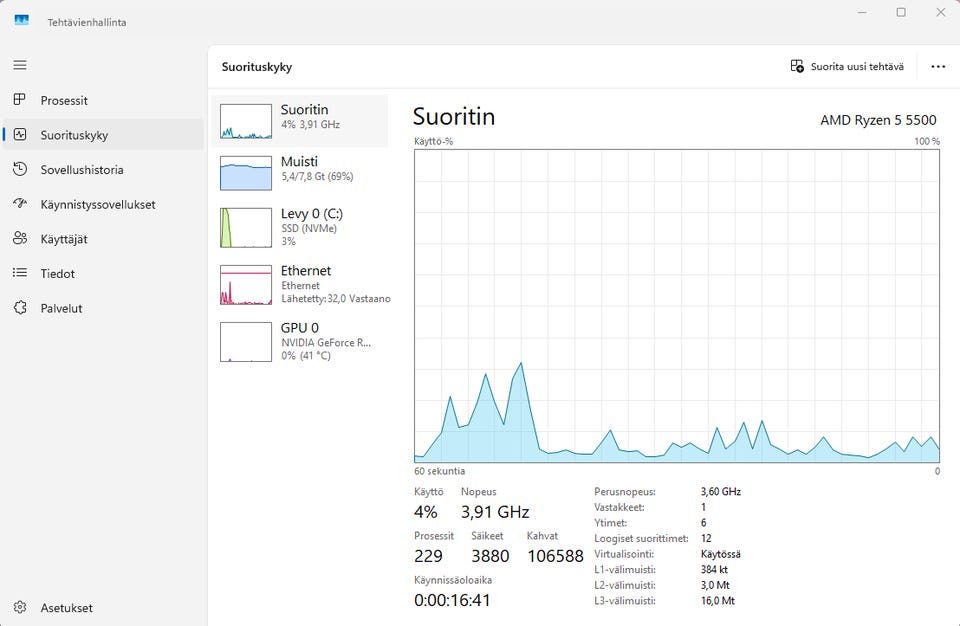Open the Sovellushistoria page
This screenshot has width=960, height=626.
[x=103, y=170]
